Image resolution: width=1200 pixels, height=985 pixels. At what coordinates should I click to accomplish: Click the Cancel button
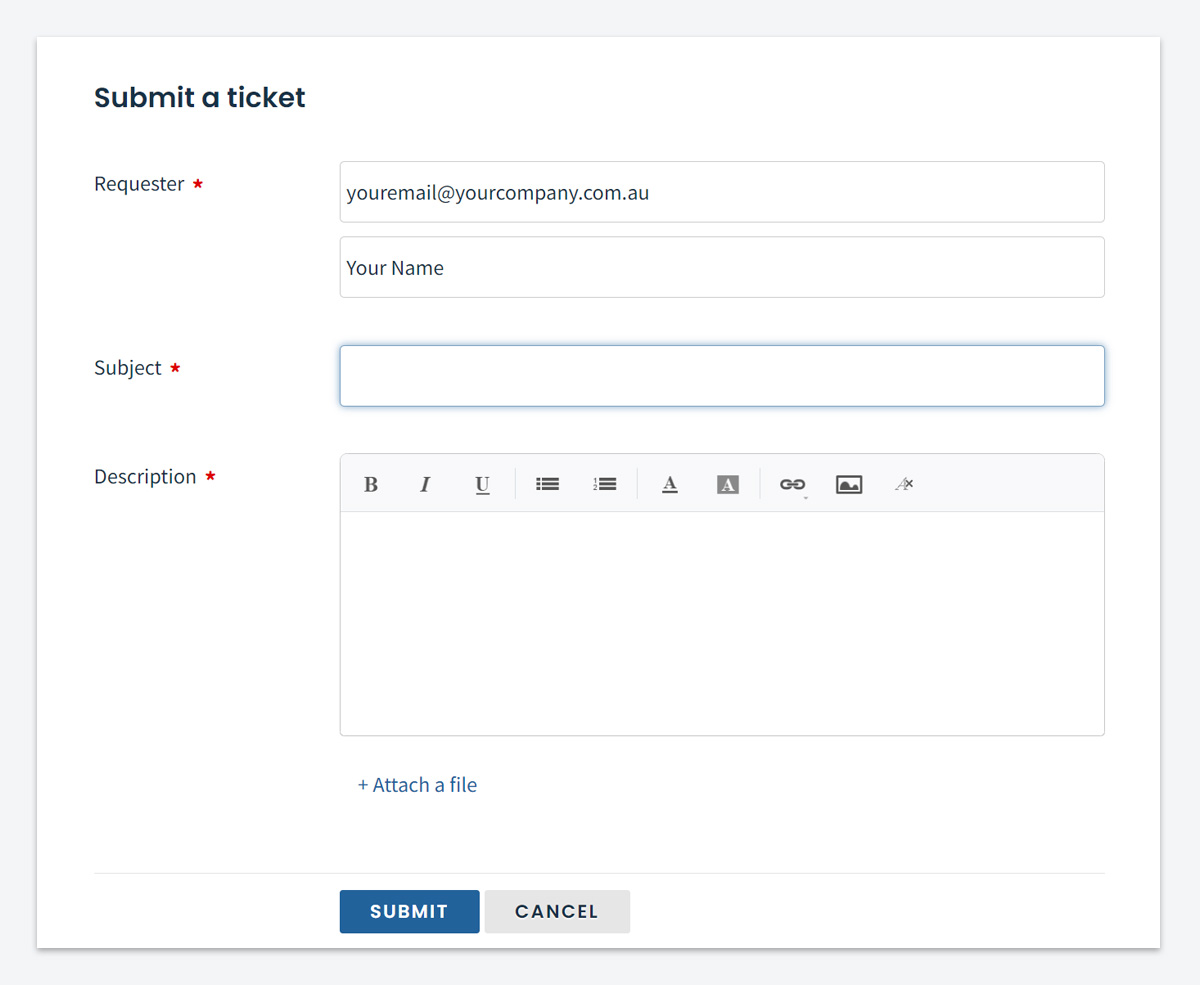pyautogui.click(x=557, y=911)
